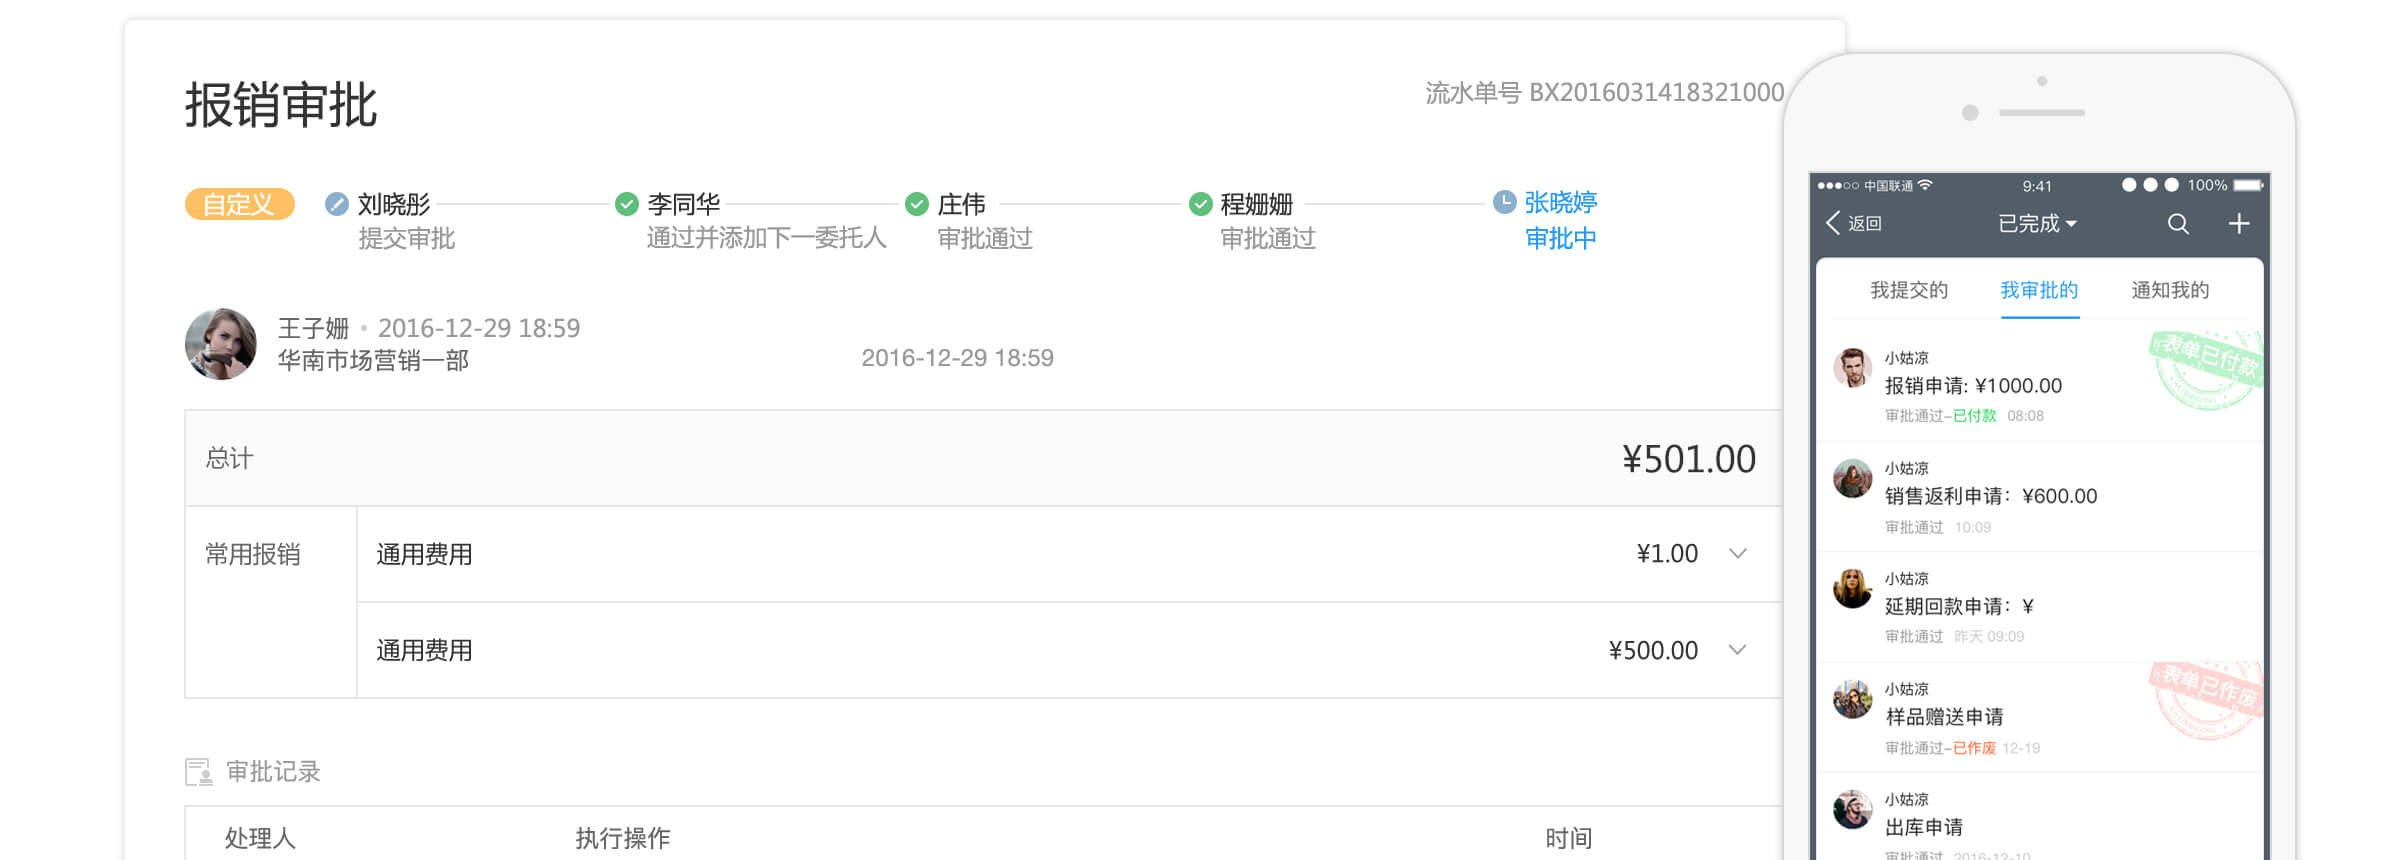The image size is (2400, 860).
Task: Click the green check beside 庄伟
Action: (x=916, y=204)
